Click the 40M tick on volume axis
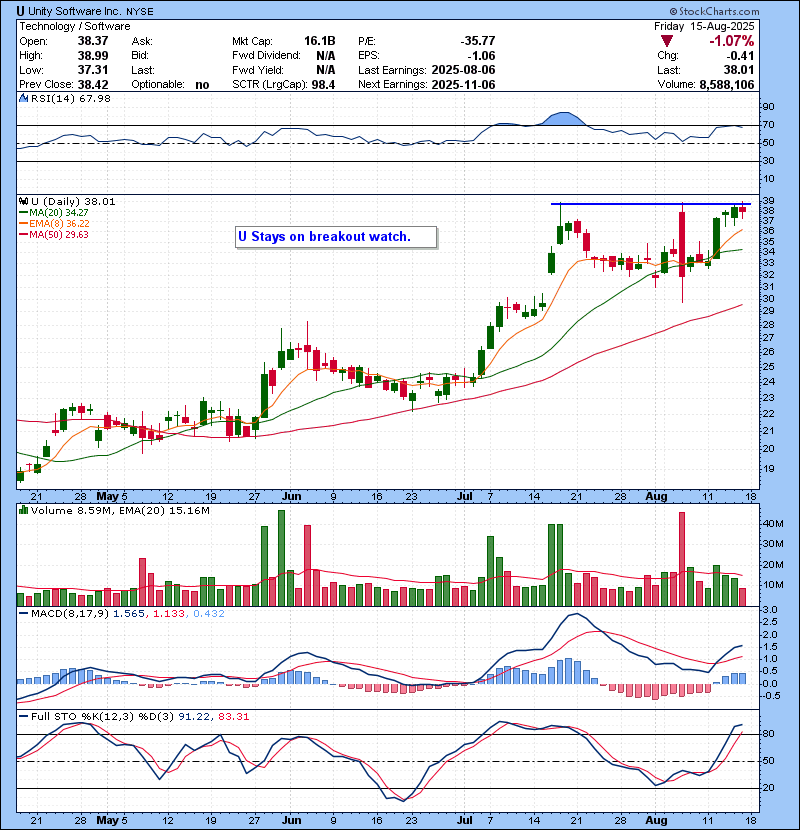 pyautogui.click(x=772, y=524)
